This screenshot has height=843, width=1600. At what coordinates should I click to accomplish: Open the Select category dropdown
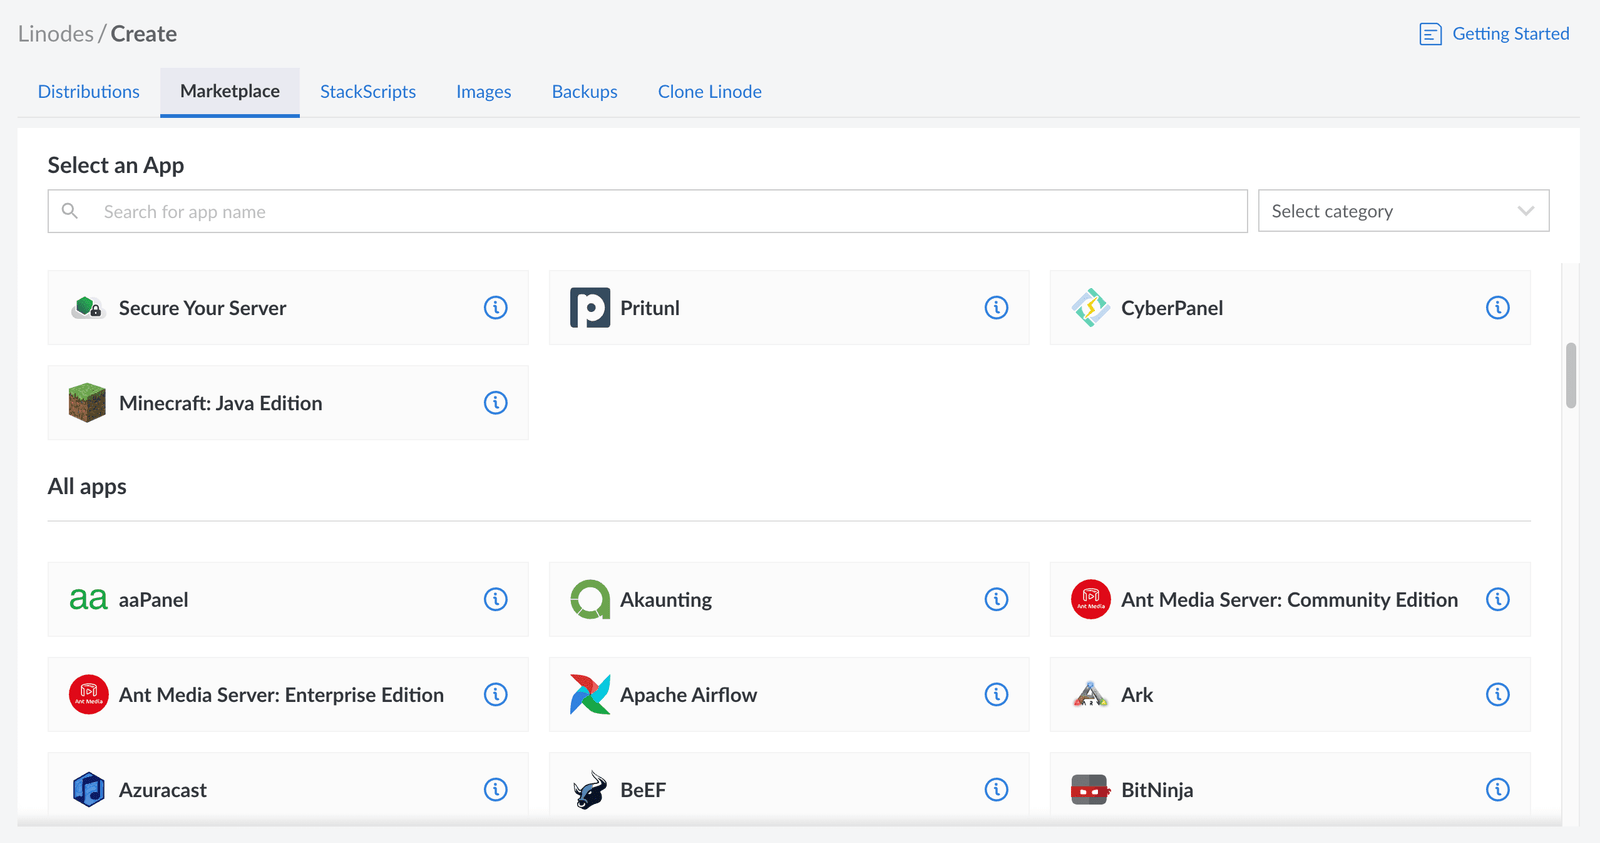coord(1404,211)
